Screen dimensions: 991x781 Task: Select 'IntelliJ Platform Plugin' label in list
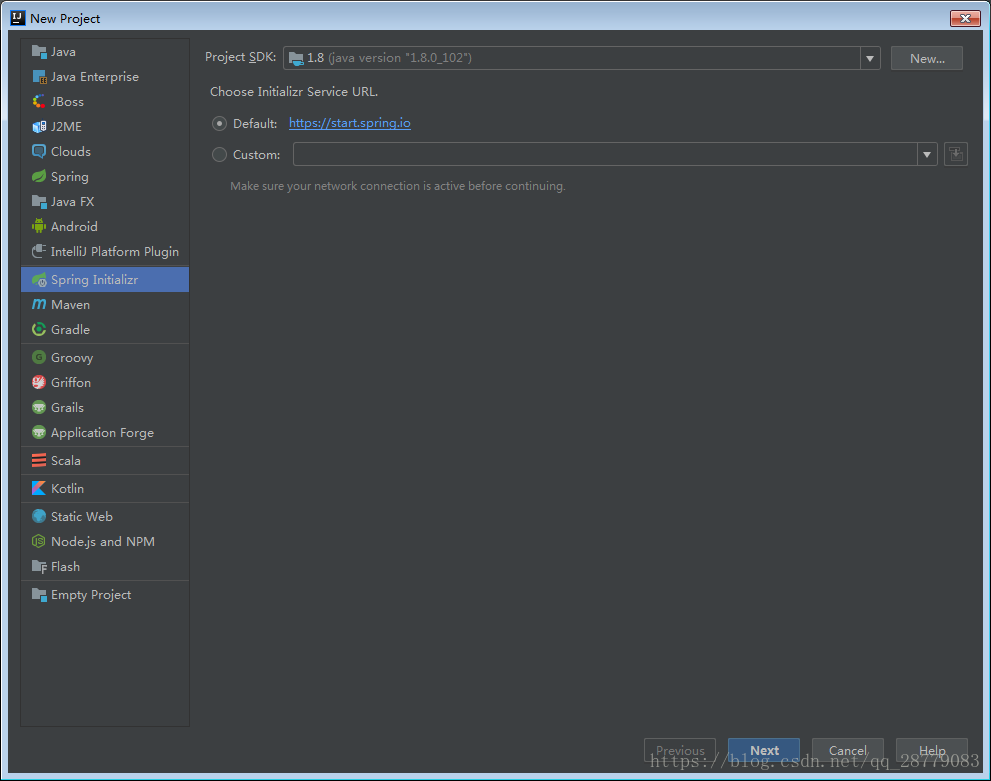(114, 251)
